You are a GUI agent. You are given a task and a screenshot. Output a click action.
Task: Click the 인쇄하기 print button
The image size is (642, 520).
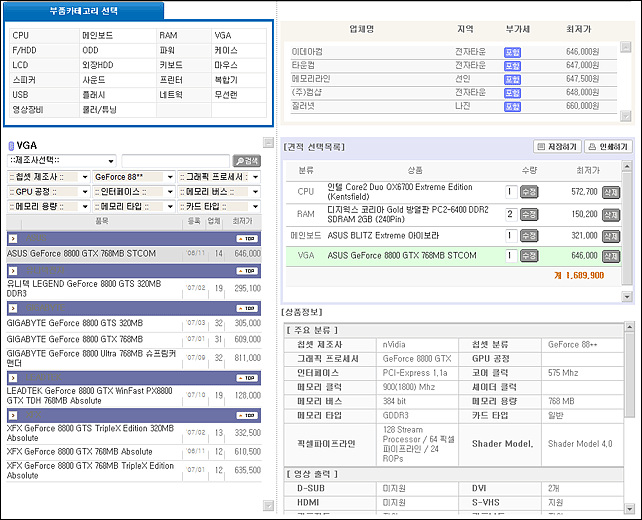point(608,147)
